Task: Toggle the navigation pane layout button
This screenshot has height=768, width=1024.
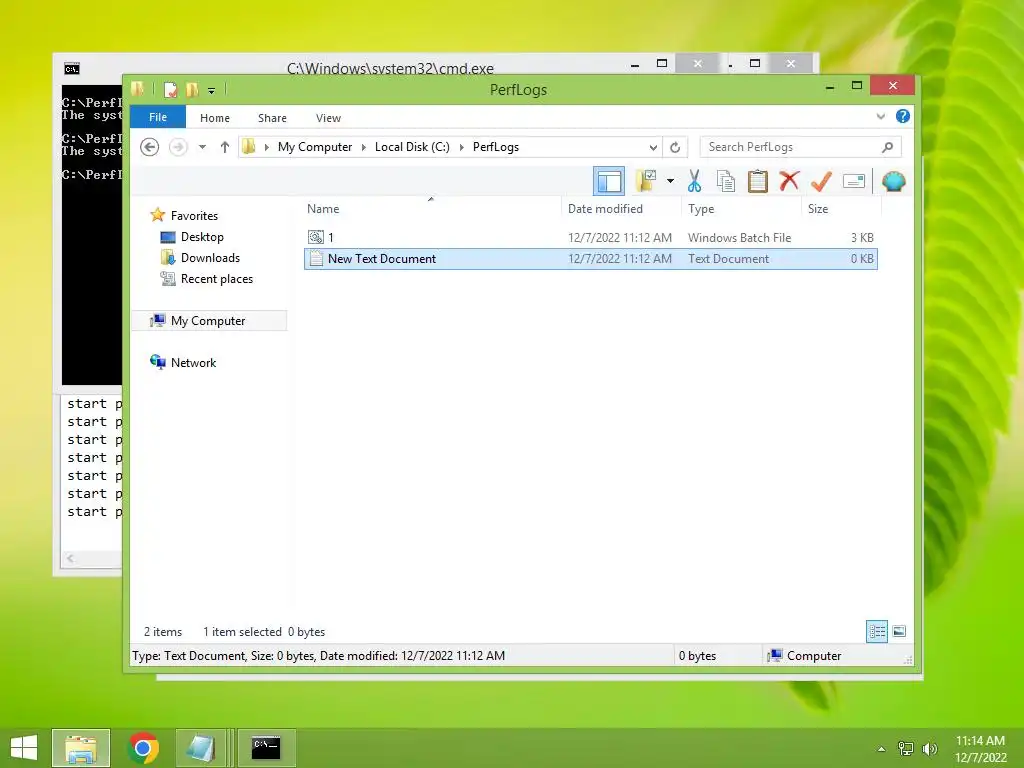Action: (609, 181)
